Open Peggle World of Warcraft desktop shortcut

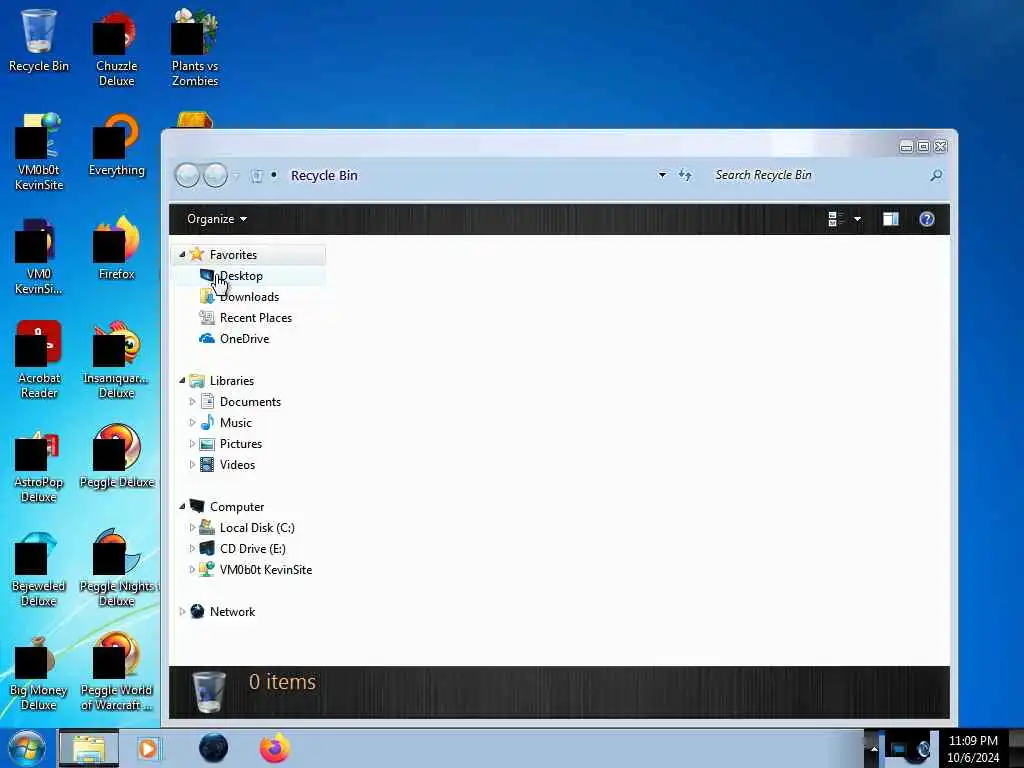click(x=116, y=671)
